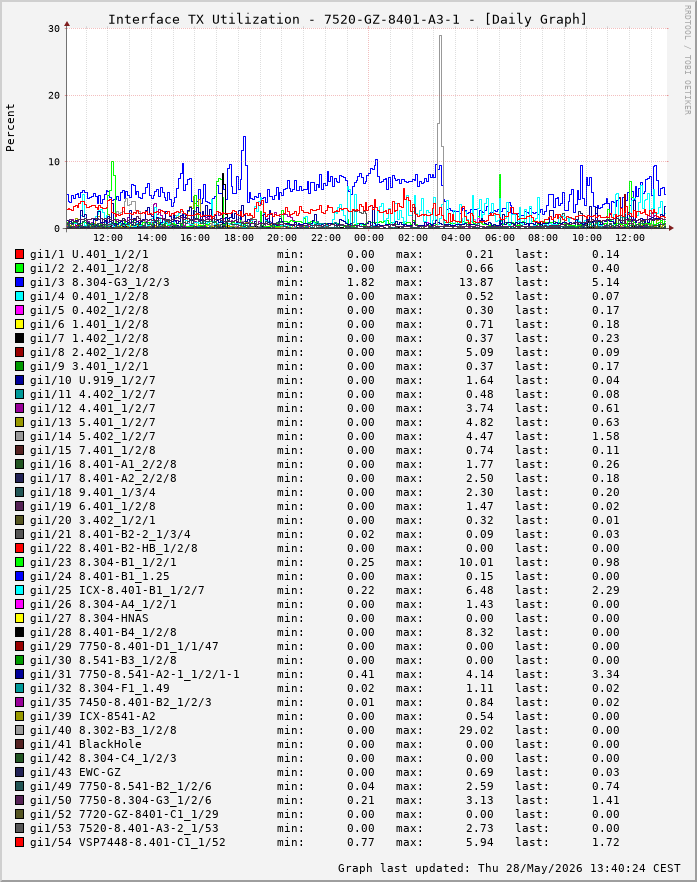Click the green swatch for gi1/23 8.304-B1_1/2/1
This screenshot has height=882, width=697.
tap(20, 562)
